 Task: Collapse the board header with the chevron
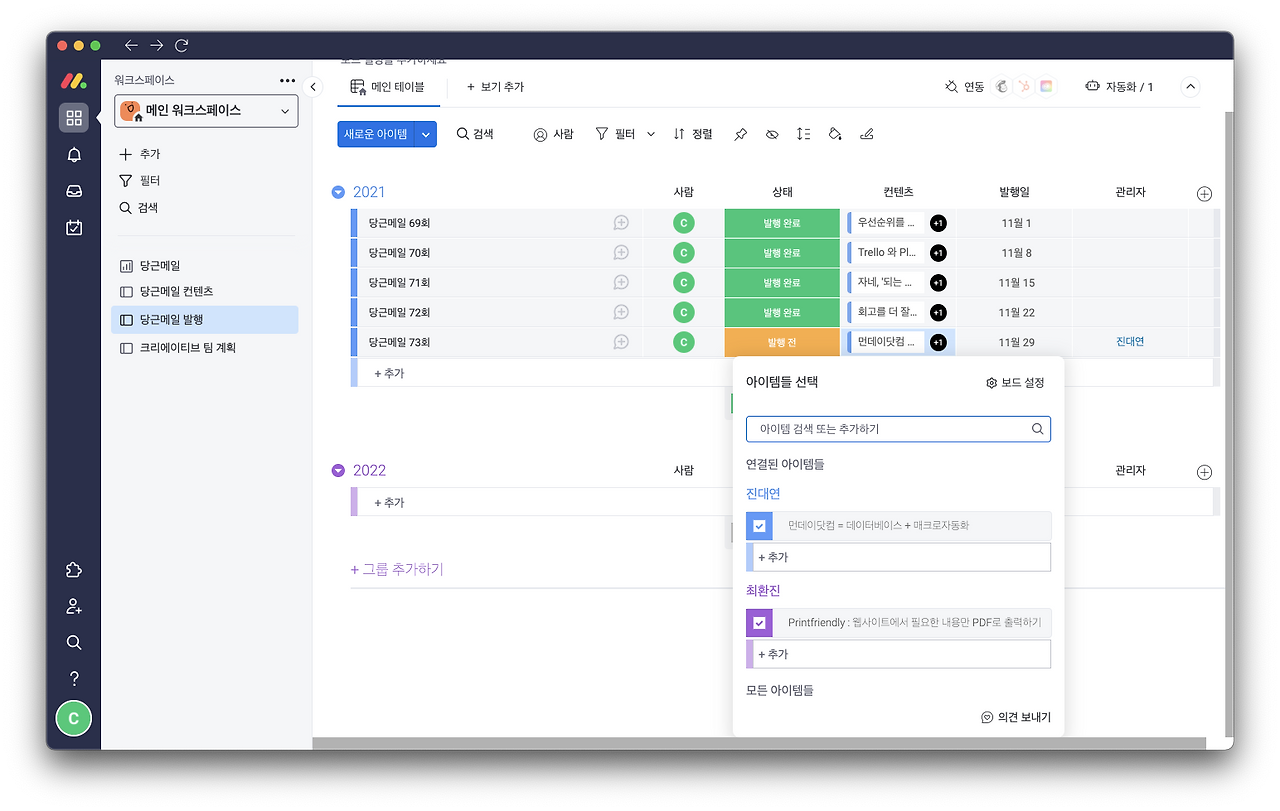pyautogui.click(x=1190, y=87)
